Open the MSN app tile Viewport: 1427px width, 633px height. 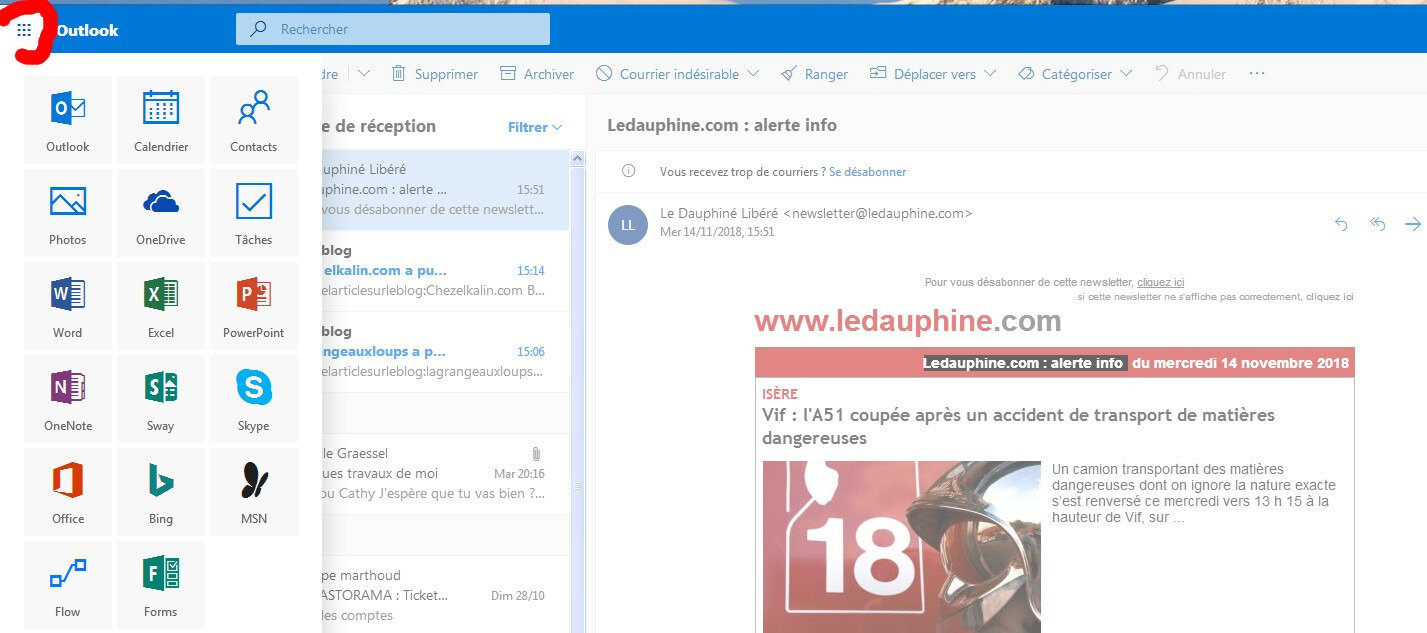254,492
